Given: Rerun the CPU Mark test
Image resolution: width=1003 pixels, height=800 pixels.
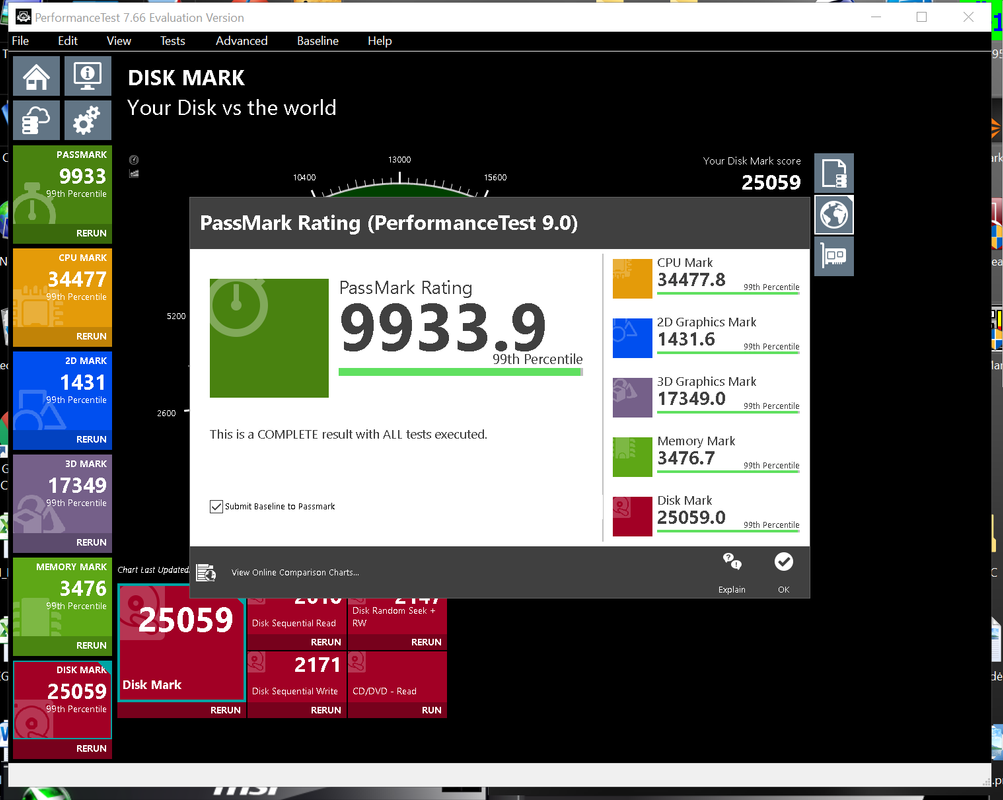Looking at the screenshot, I should point(91,336).
